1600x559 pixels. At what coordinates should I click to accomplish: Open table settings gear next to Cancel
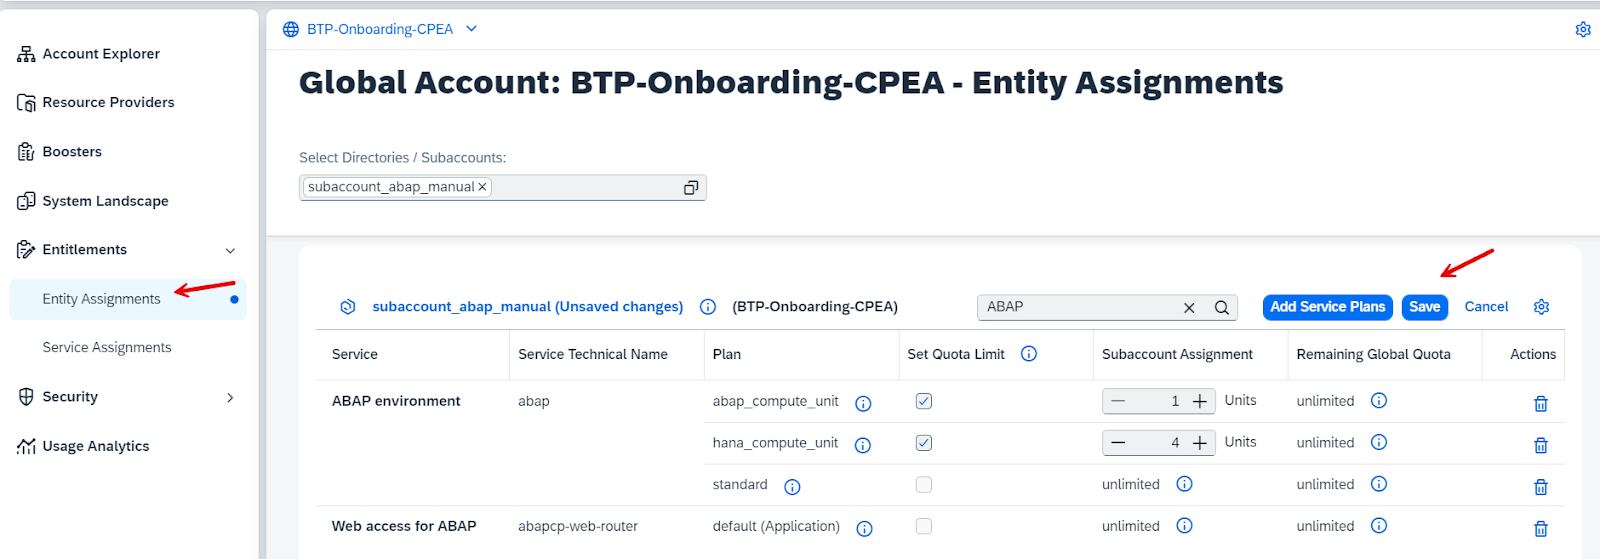1541,307
